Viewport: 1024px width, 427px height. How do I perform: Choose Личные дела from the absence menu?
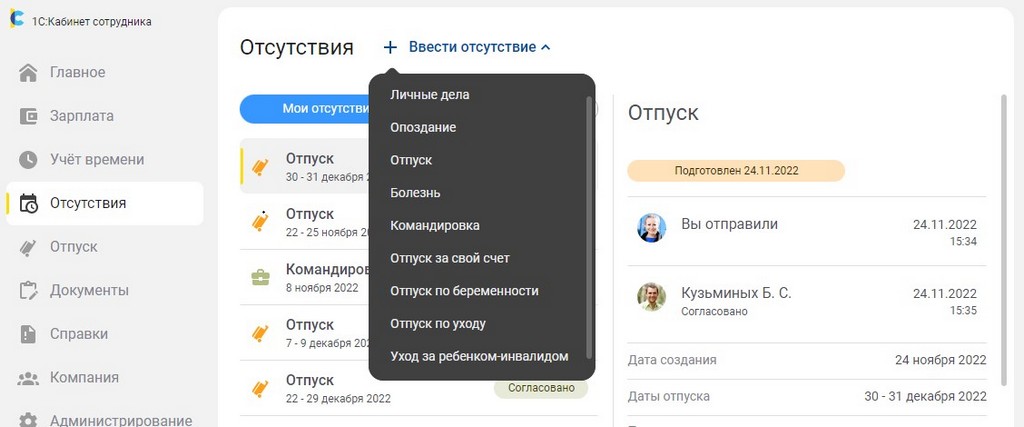(x=430, y=95)
